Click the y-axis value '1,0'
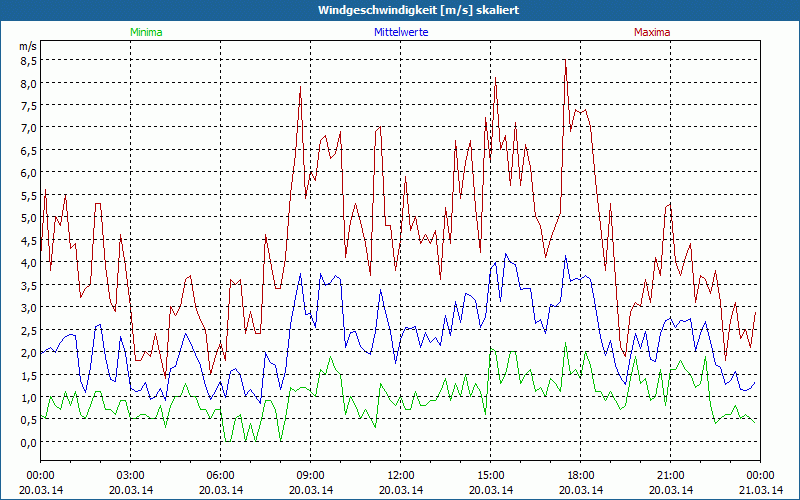 [x=29, y=397]
